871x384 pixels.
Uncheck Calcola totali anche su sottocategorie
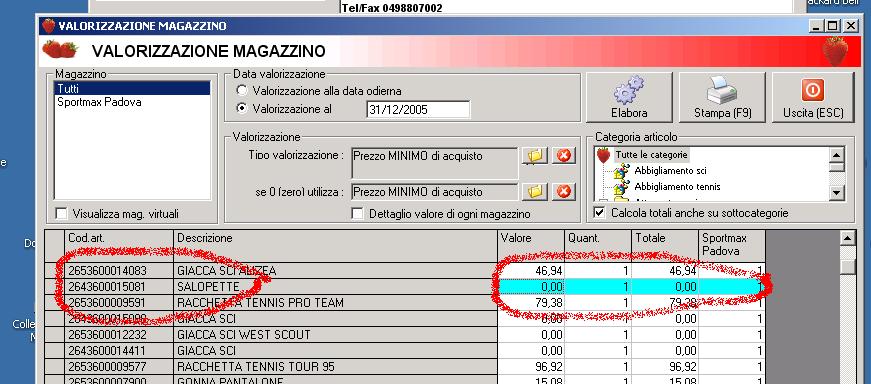pyautogui.click(x=599, y=212)
